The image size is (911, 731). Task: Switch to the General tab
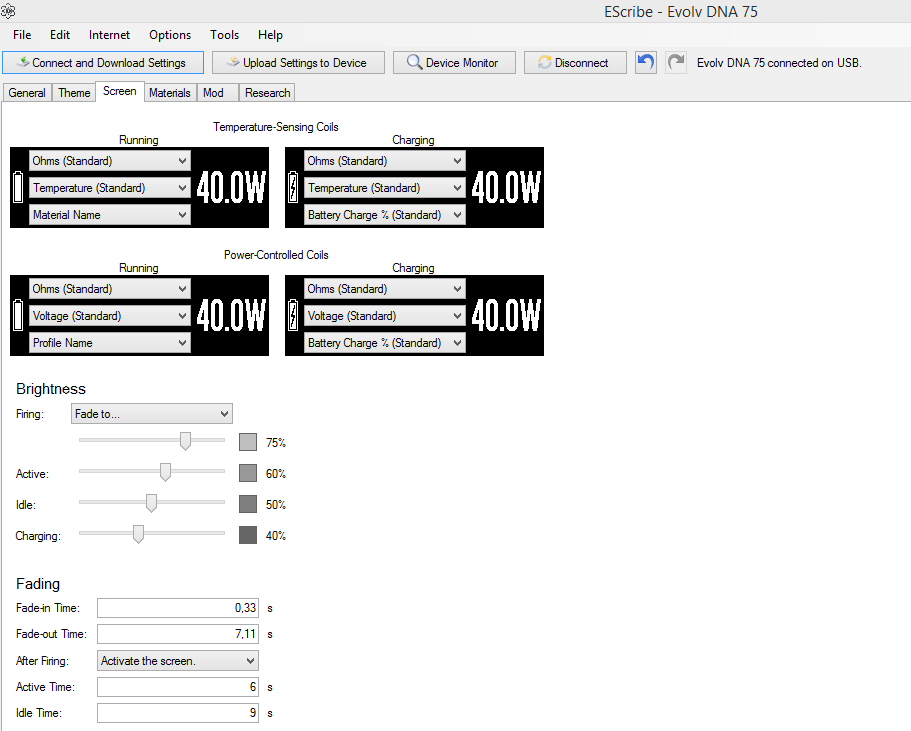tap(27, 93)
